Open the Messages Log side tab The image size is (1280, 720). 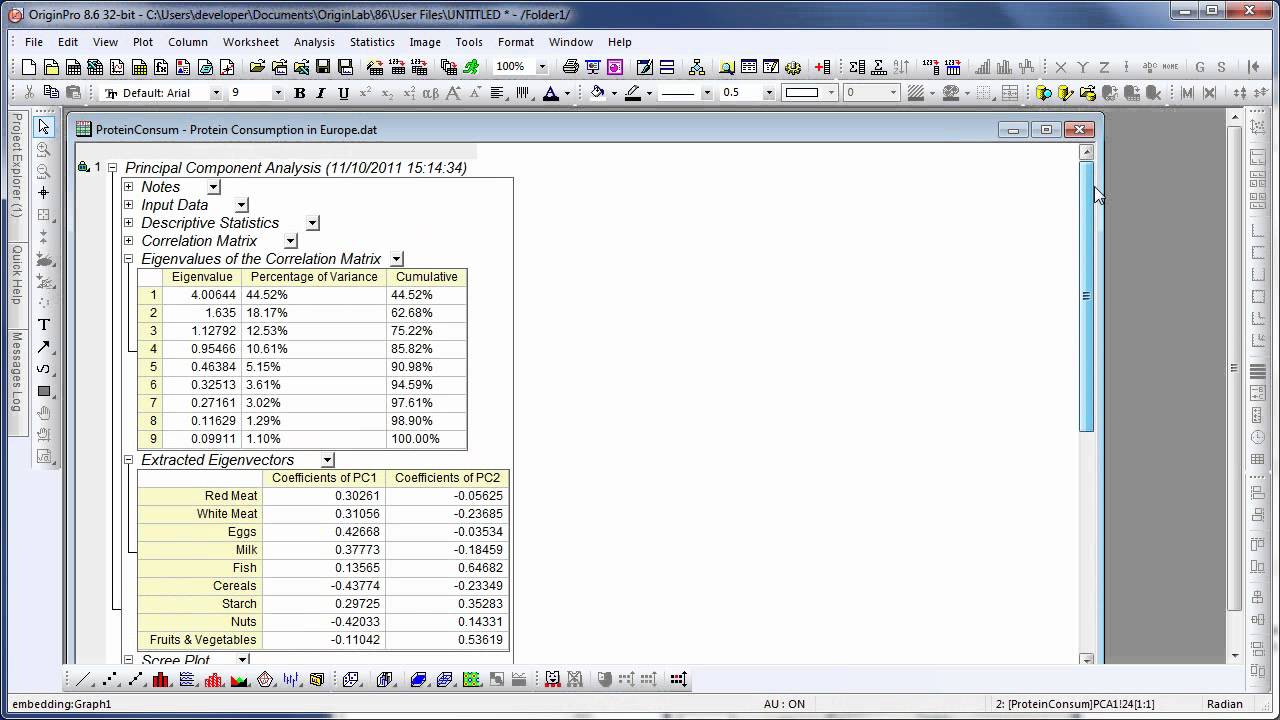[16, 373]
